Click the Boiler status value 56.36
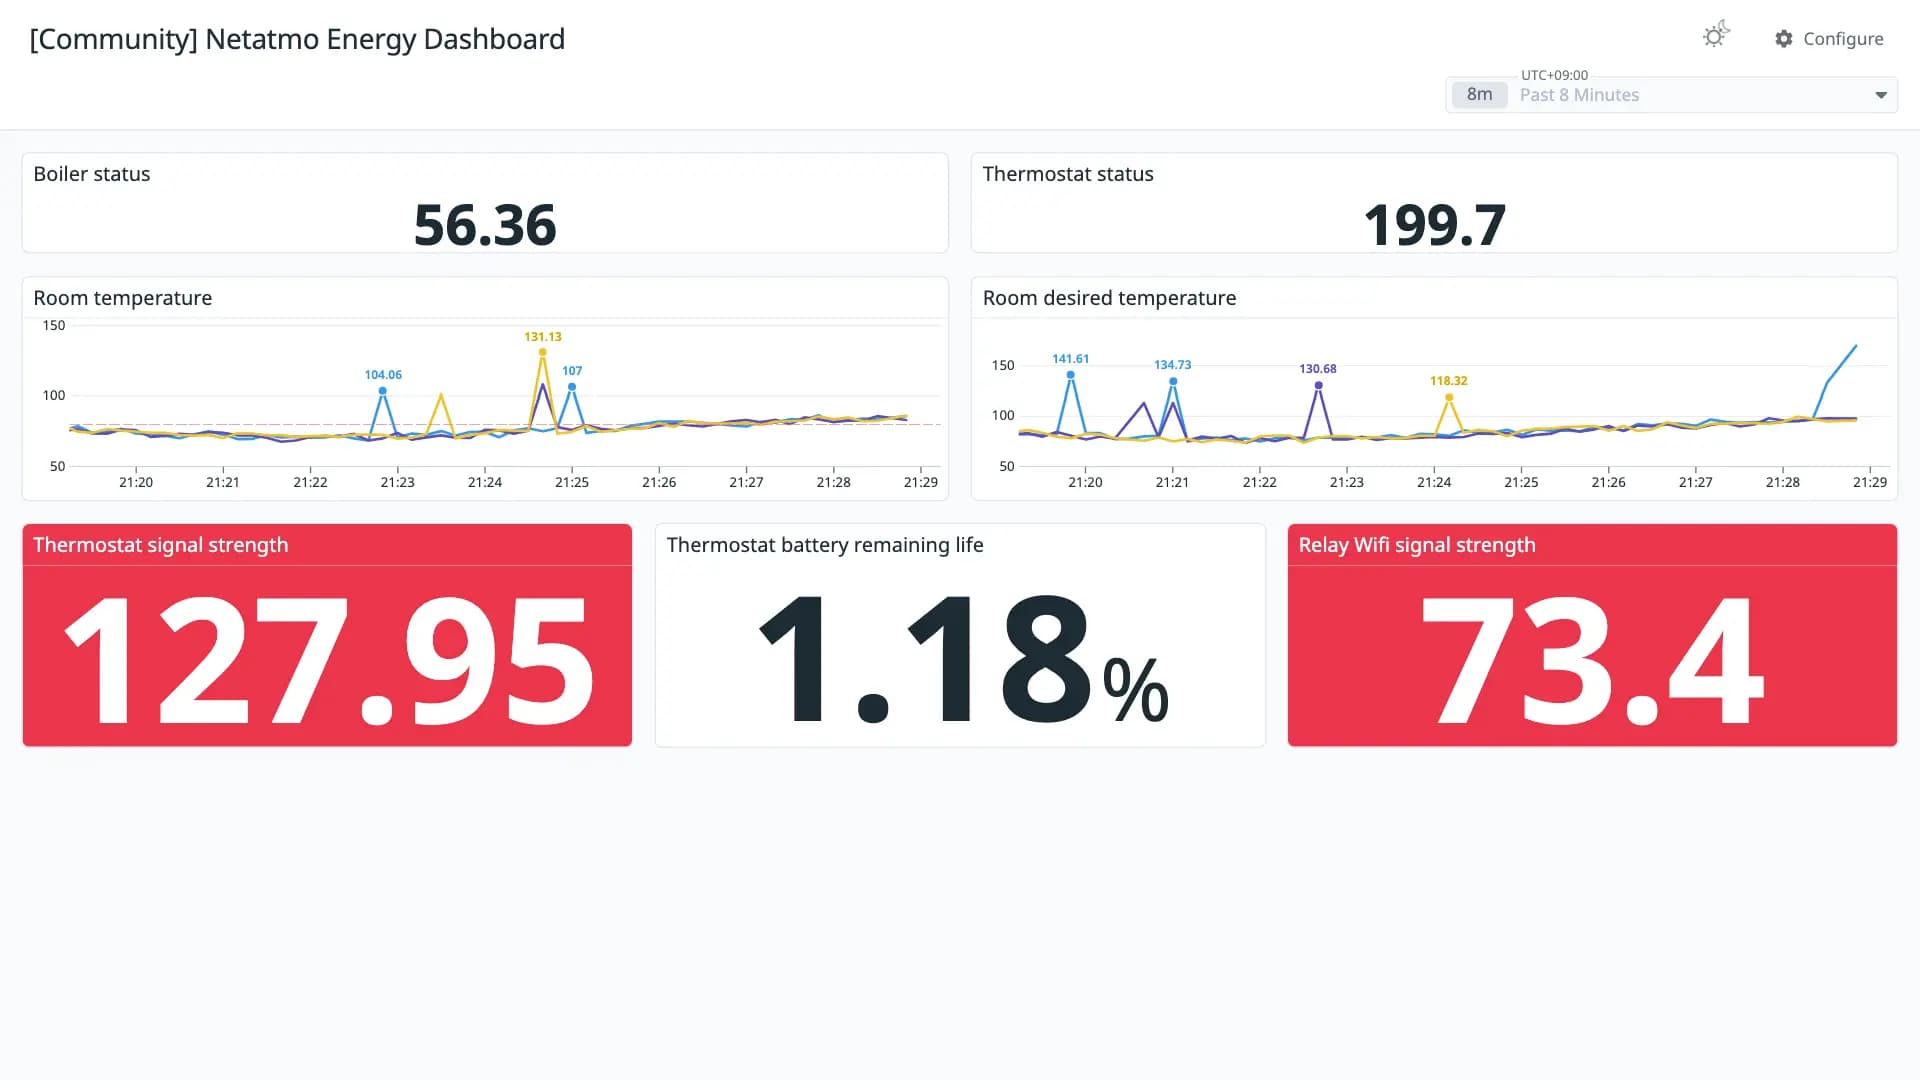Viewport: 1920px width, 1080px height. click(x=485, y=225)
